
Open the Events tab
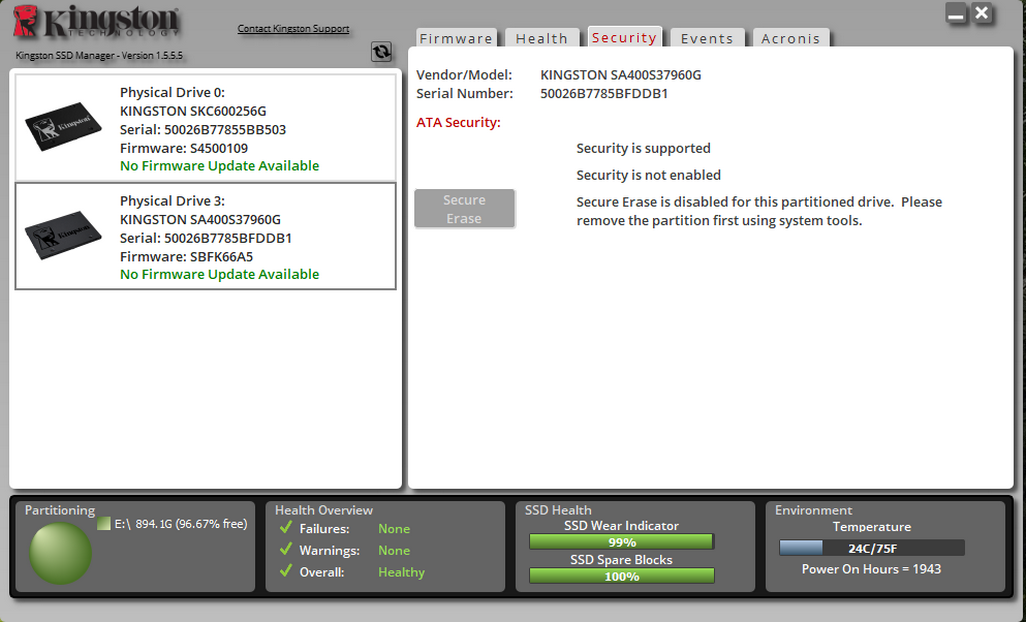(707, 38)
